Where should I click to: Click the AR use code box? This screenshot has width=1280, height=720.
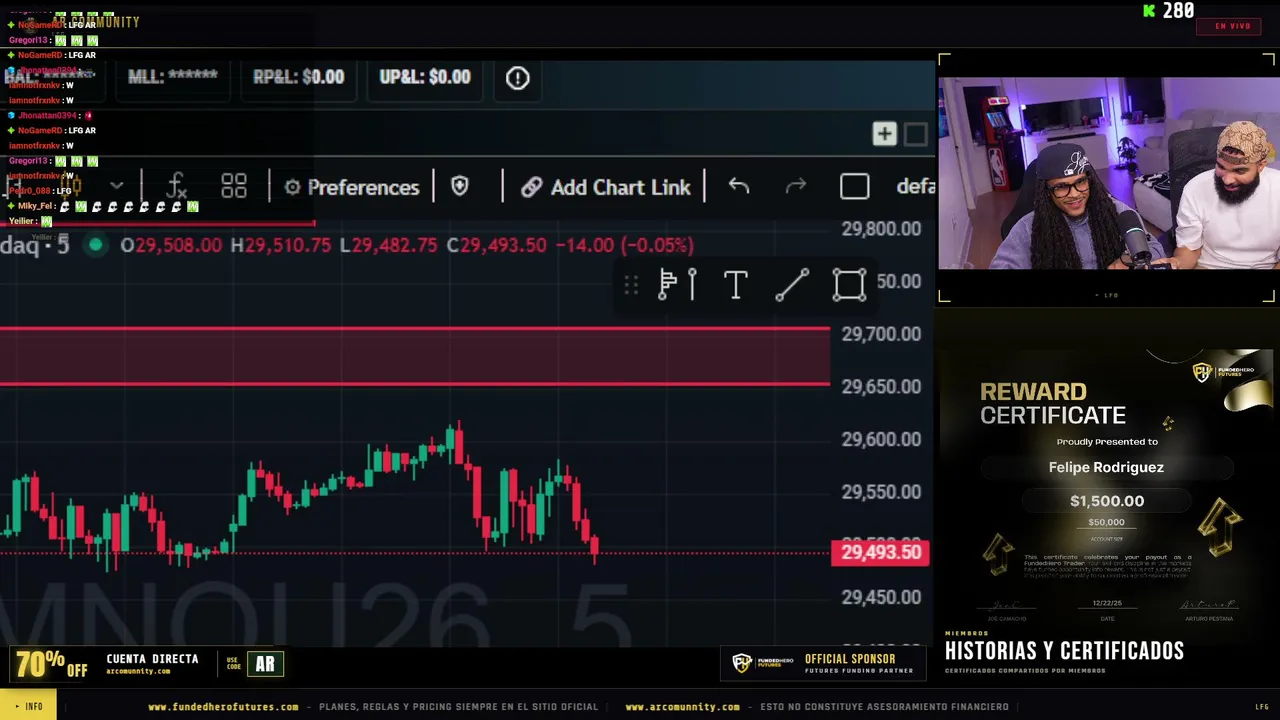pos(265,664)
